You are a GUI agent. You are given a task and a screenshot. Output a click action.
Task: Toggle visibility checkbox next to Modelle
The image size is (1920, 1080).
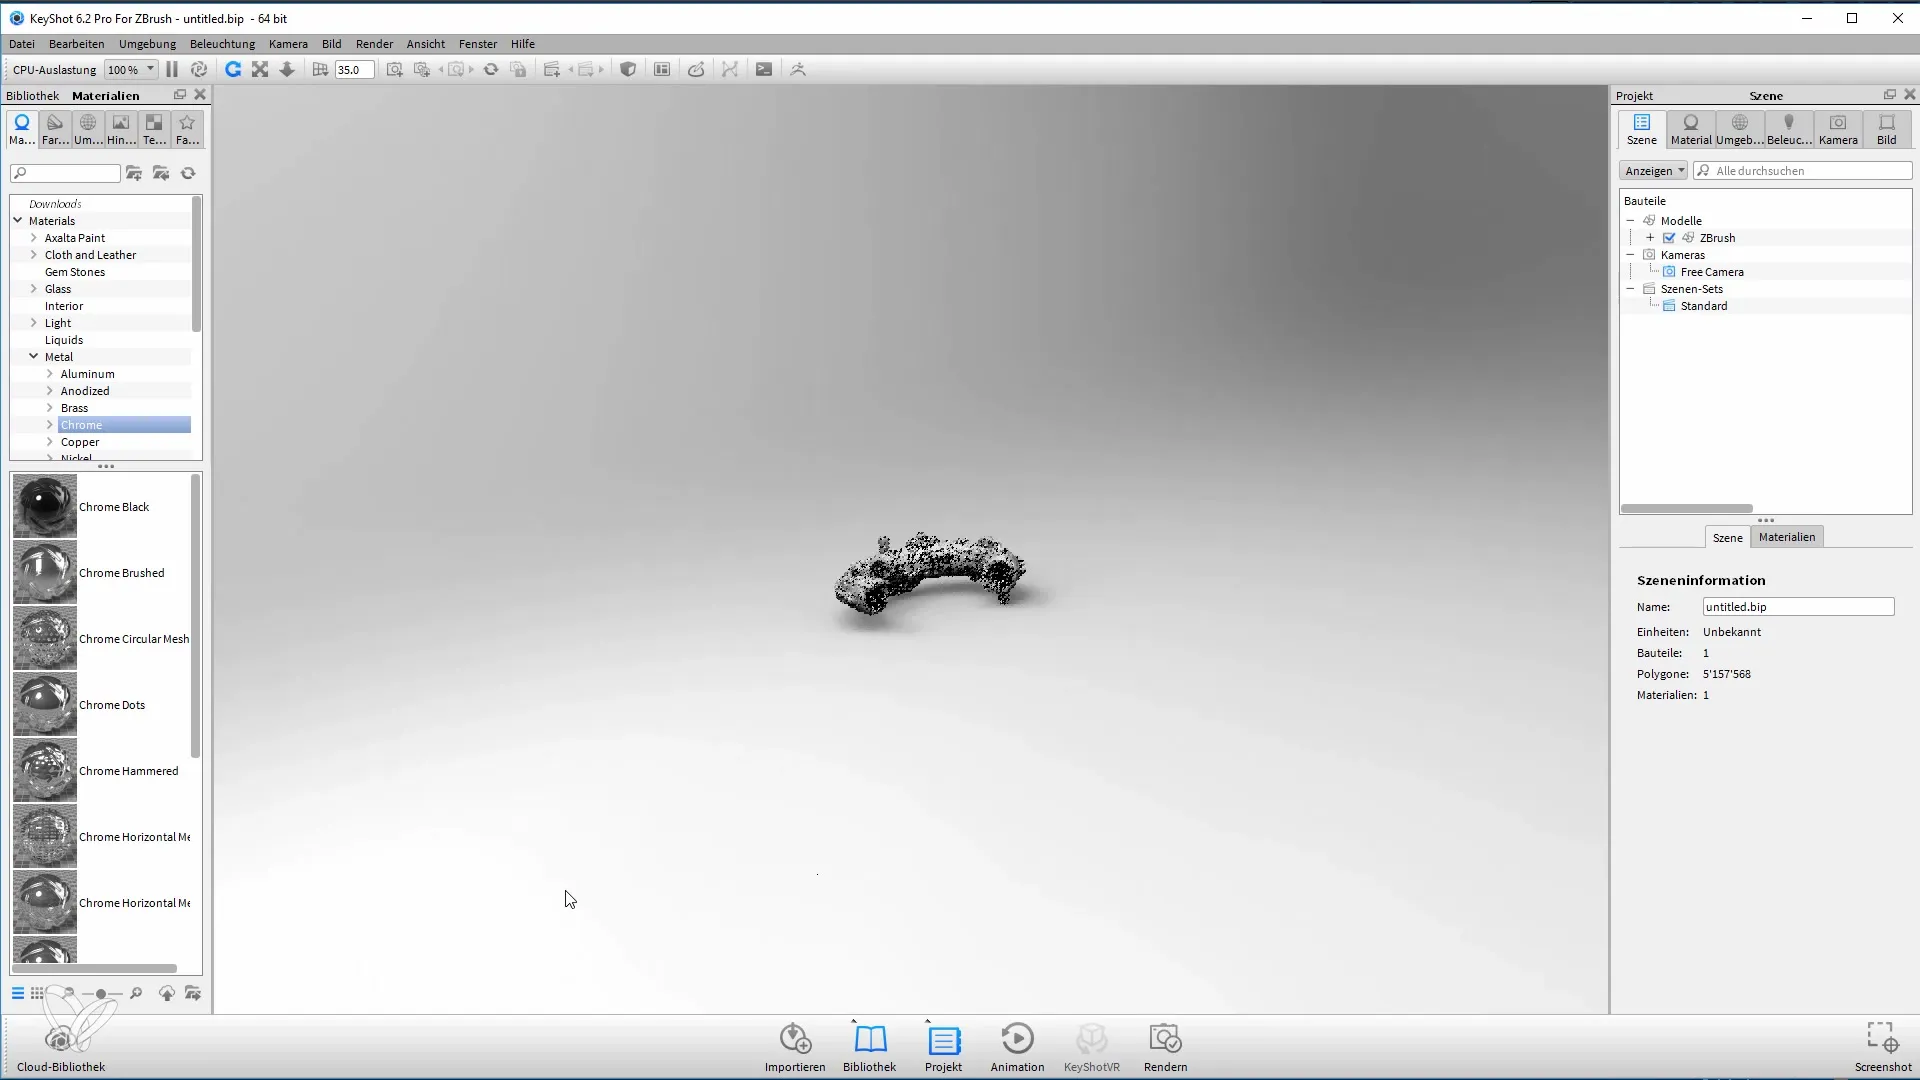click(x=1669, y=237)
